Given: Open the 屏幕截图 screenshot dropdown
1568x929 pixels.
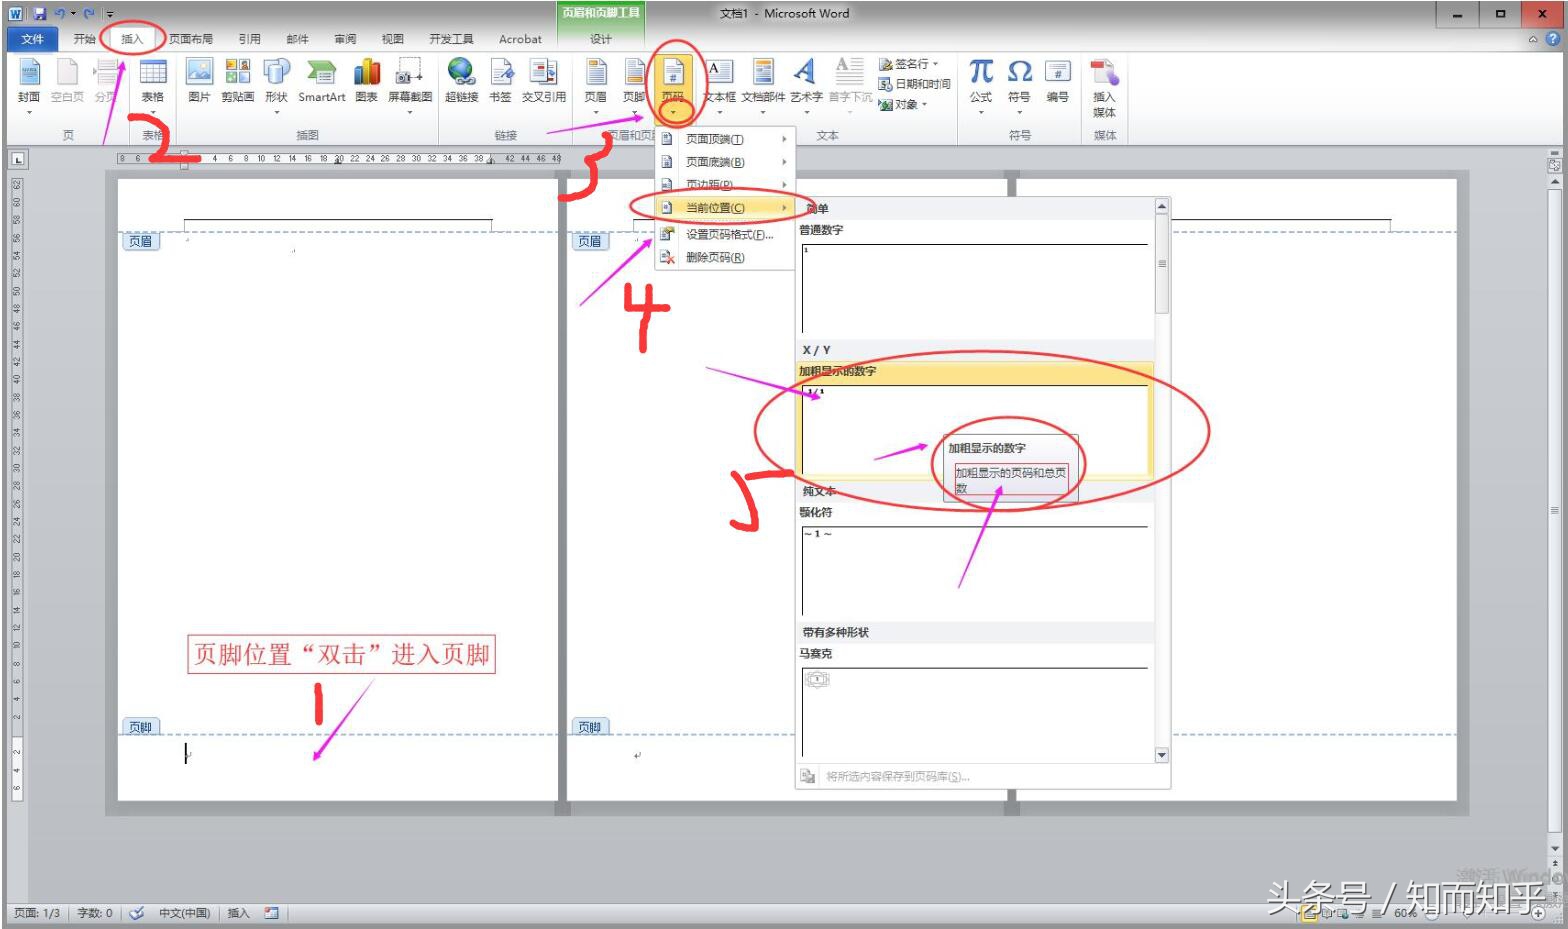Looking at the screenshot, I should click(410, 85).
